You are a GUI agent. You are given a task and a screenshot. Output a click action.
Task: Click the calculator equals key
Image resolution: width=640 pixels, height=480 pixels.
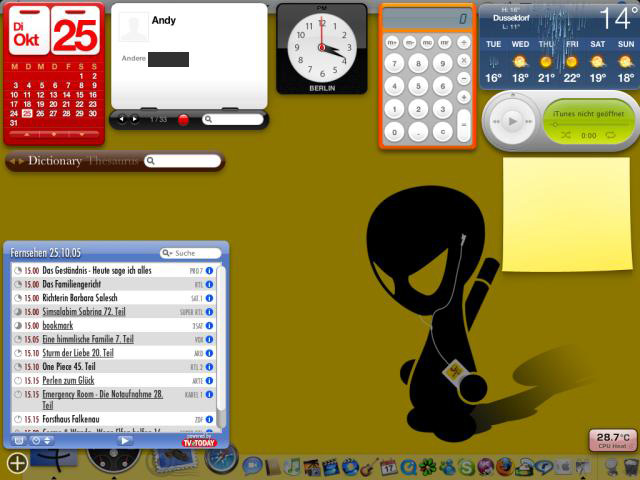tap(464, 124)
